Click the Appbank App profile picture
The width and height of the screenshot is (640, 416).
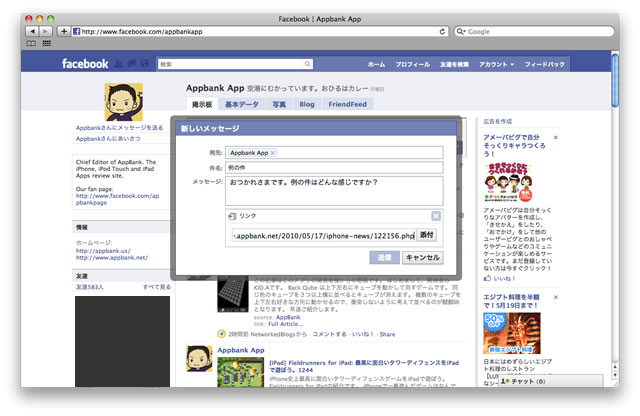(x=124, y=102)
